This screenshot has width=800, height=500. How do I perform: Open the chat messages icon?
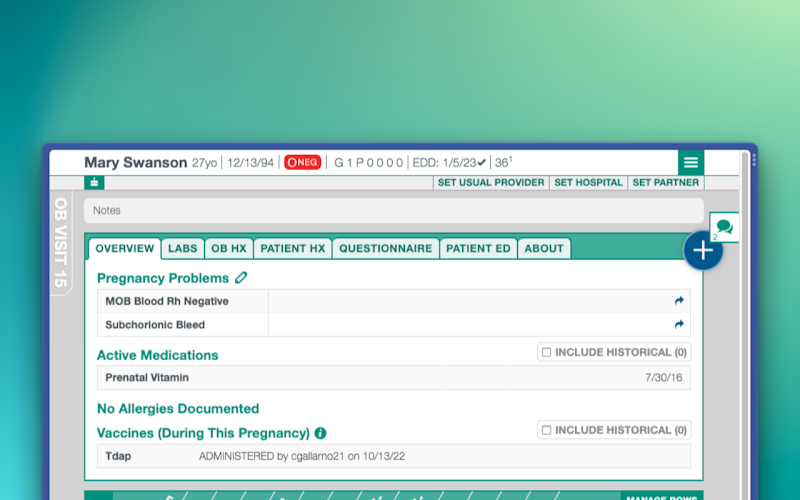[724, 227]
